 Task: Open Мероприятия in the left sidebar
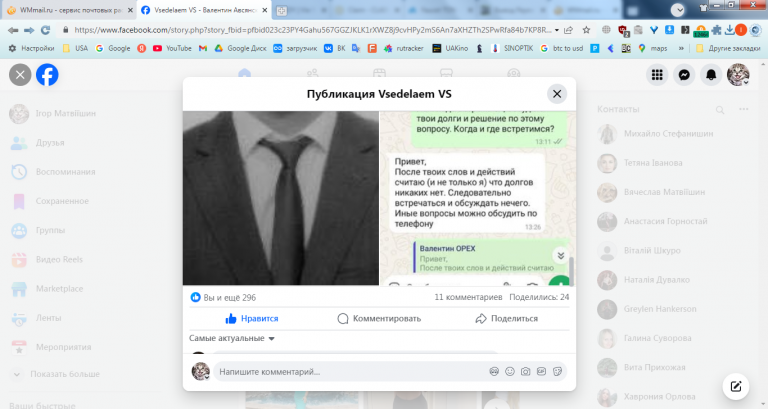pyautogui.click(x=63, y=347)
